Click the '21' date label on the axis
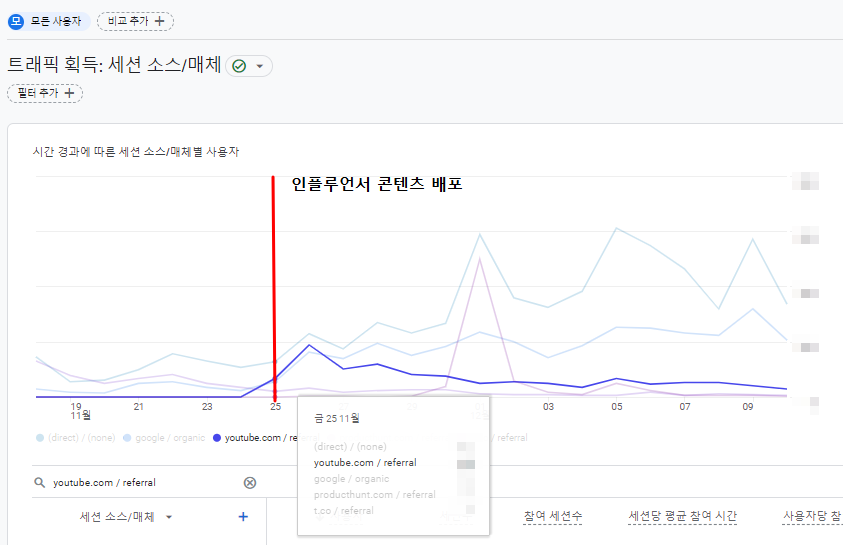 click(x=139, y=407)
